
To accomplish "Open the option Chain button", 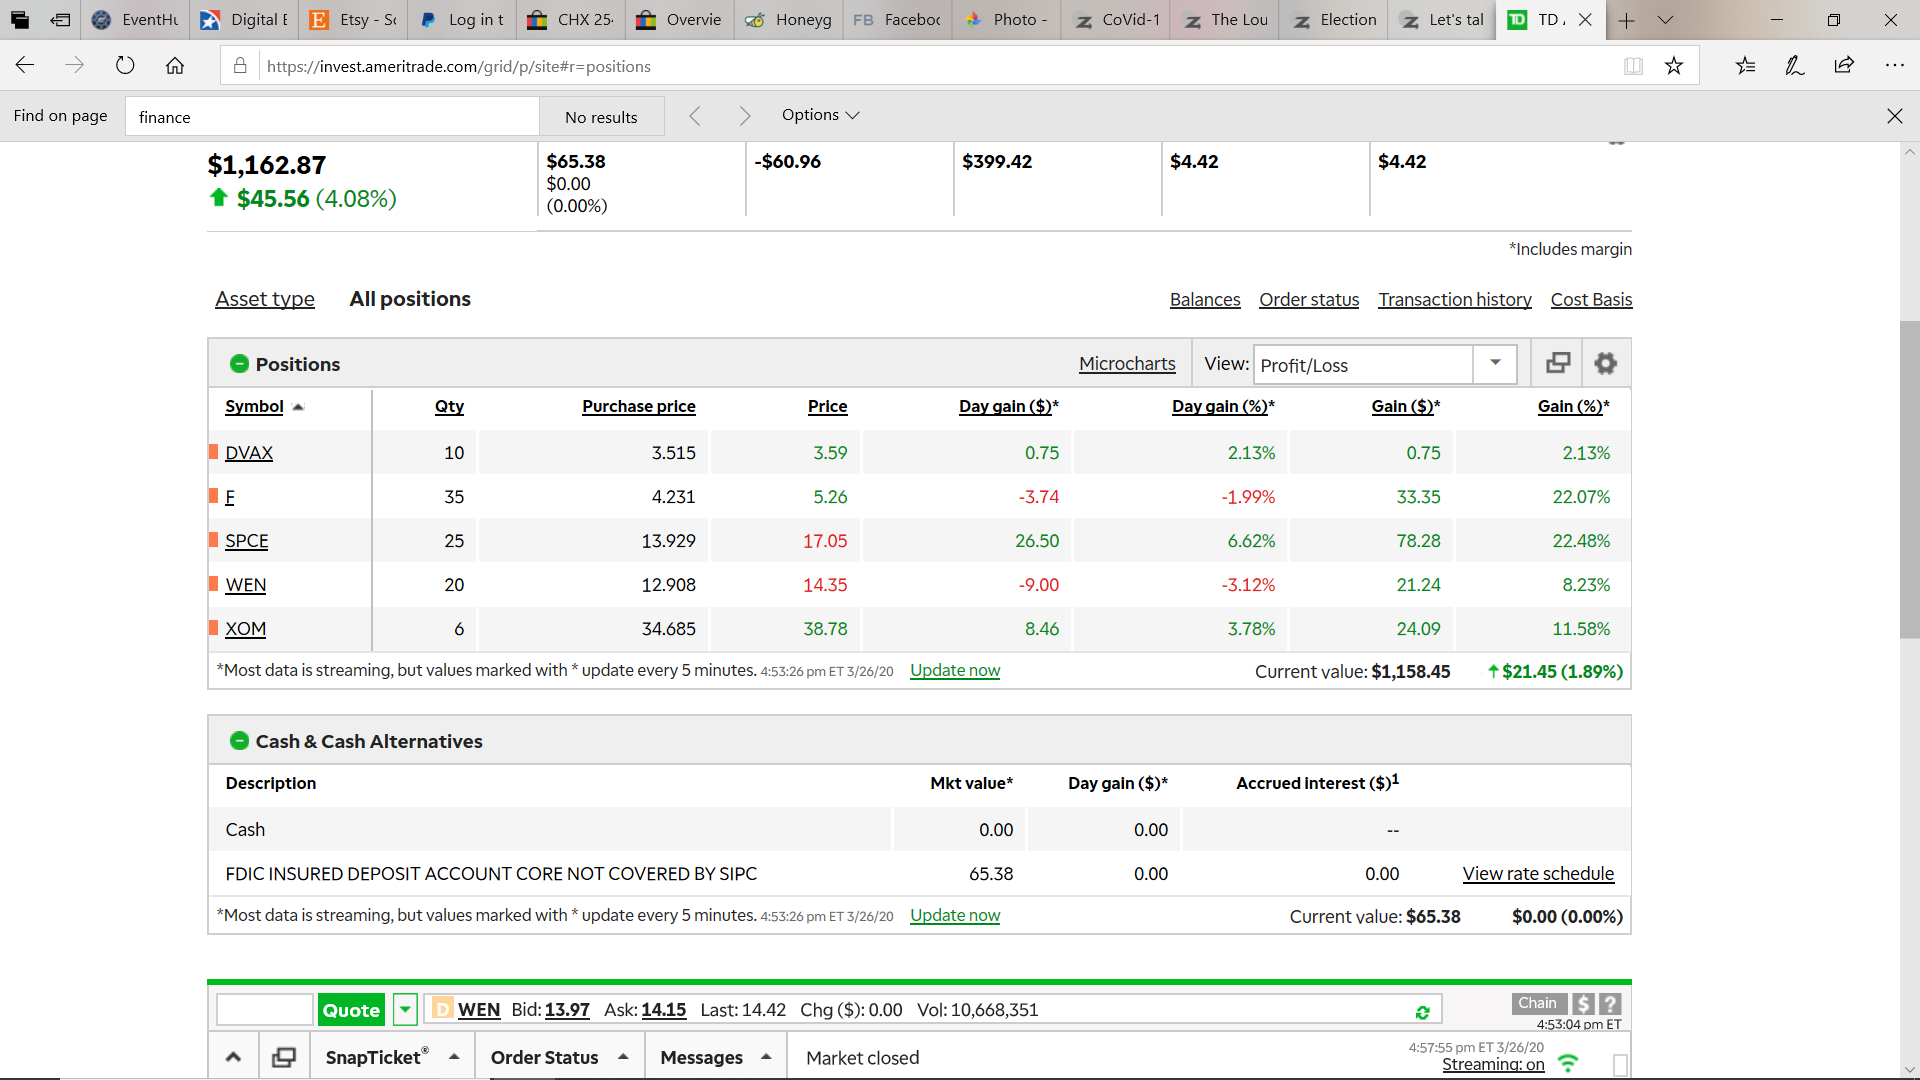I will pos(1538,1003).
